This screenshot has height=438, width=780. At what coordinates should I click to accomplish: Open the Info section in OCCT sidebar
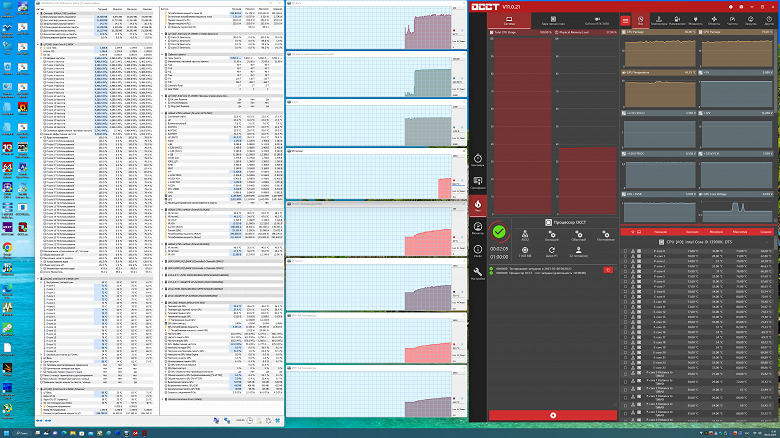click(478, 251)
